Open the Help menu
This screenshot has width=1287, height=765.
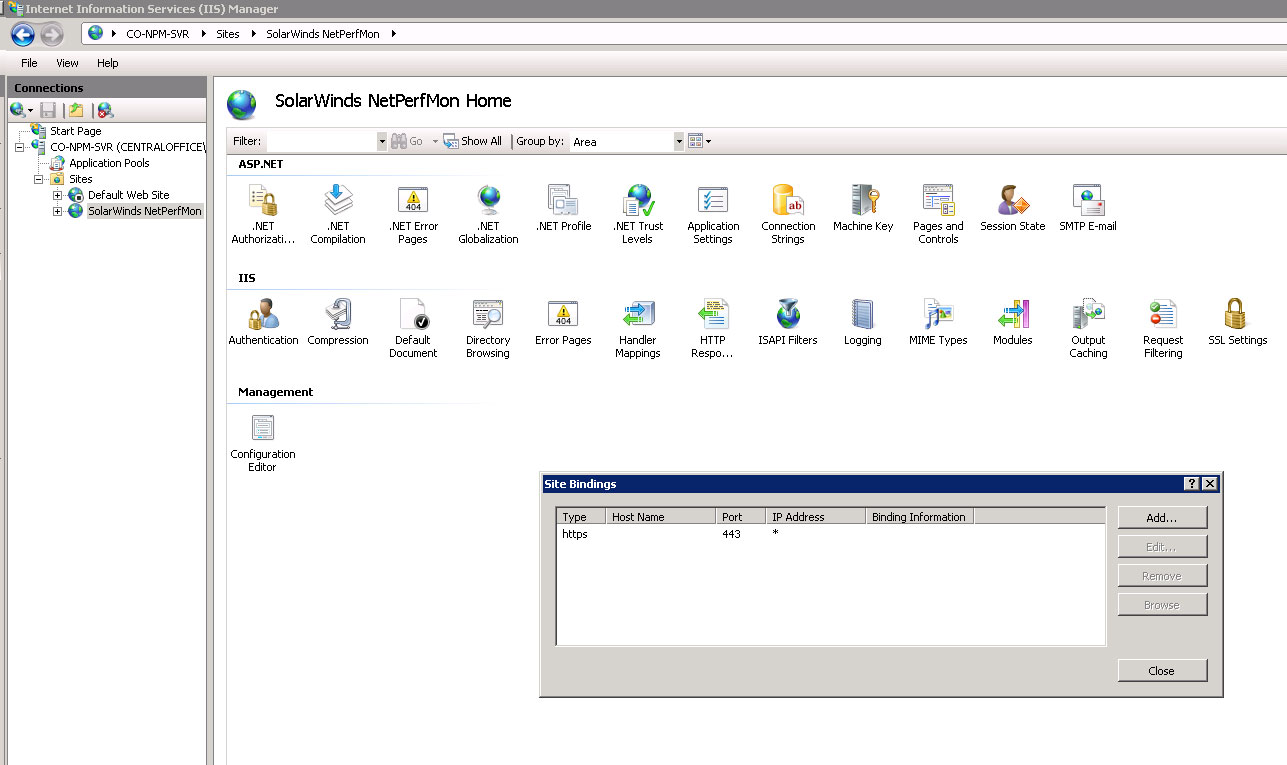tap(107, 63)
